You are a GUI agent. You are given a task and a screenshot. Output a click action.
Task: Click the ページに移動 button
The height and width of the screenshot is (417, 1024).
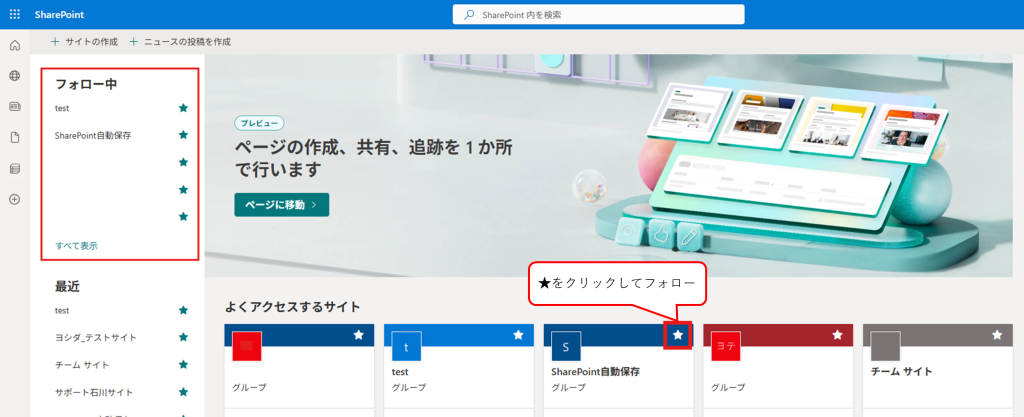click(281, 204)
